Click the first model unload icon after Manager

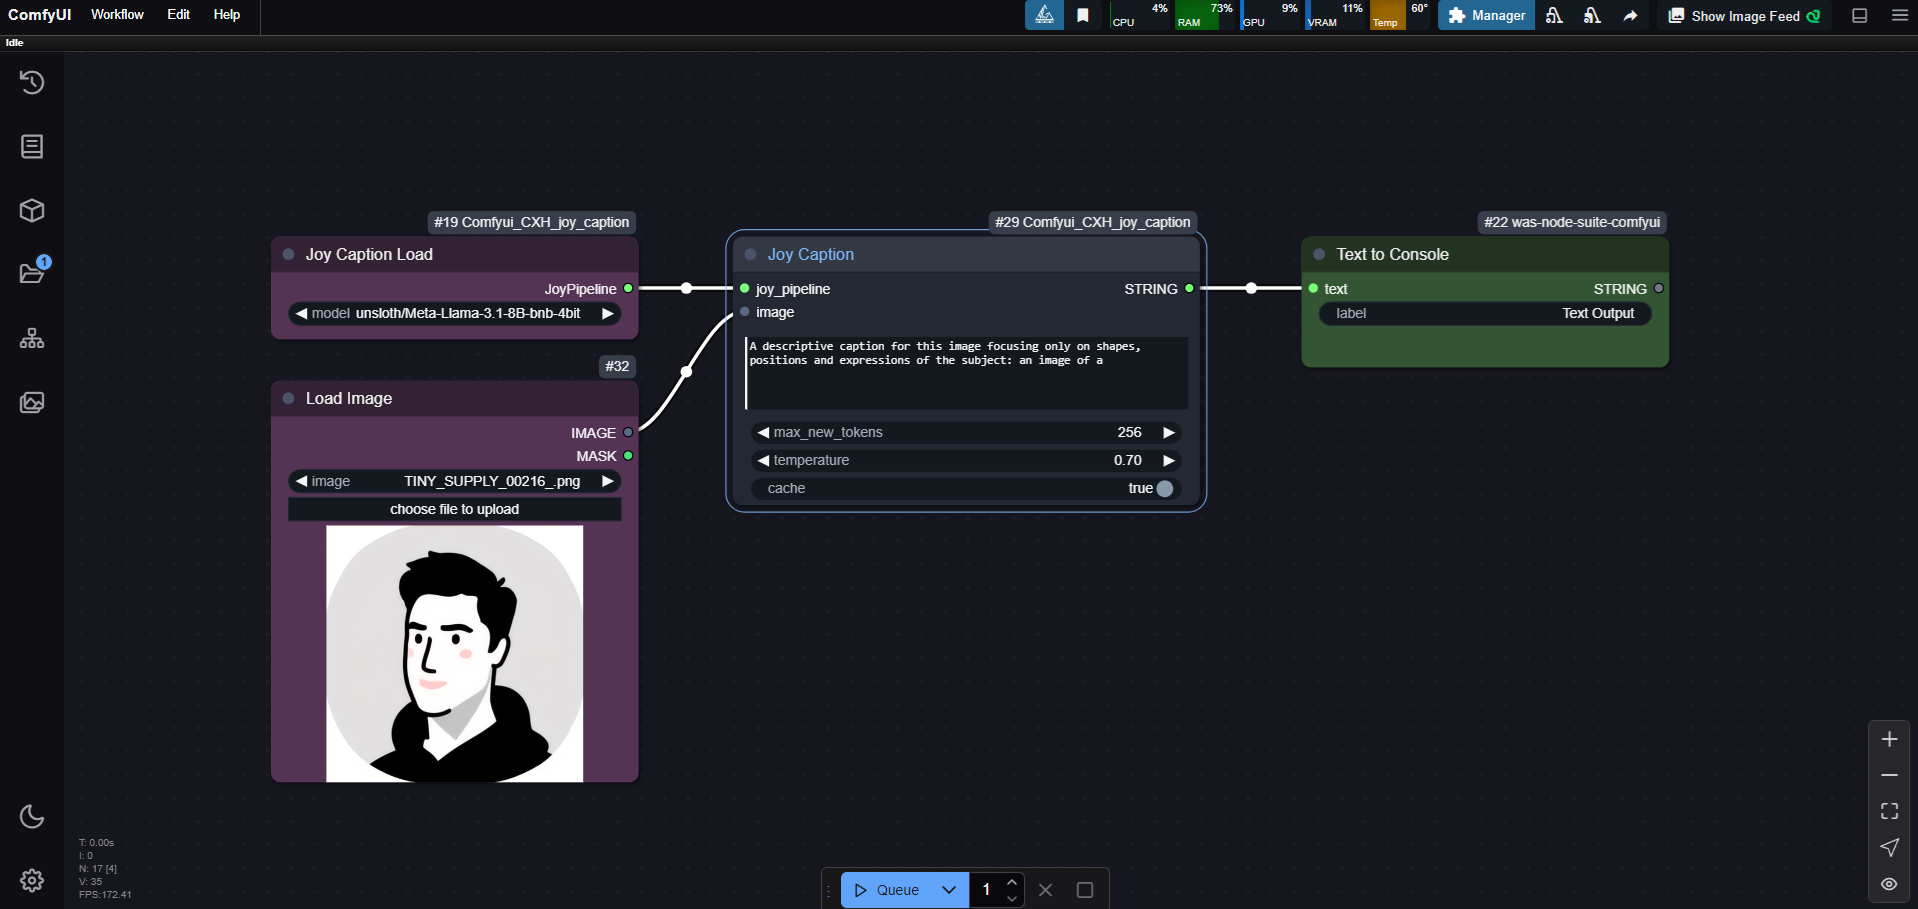(x=1554, y=15)
